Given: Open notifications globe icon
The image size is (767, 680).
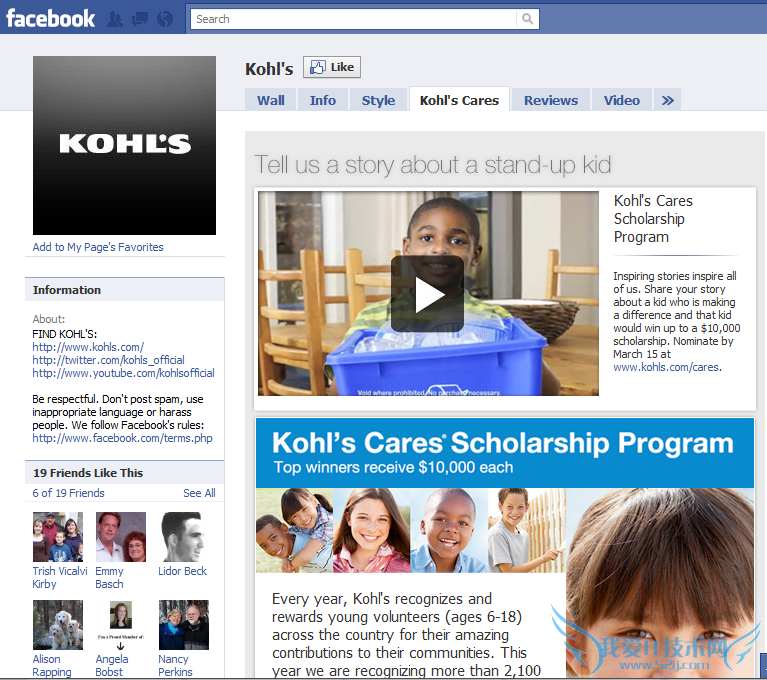Looking at the screenshot, I should tap(165, 19).
